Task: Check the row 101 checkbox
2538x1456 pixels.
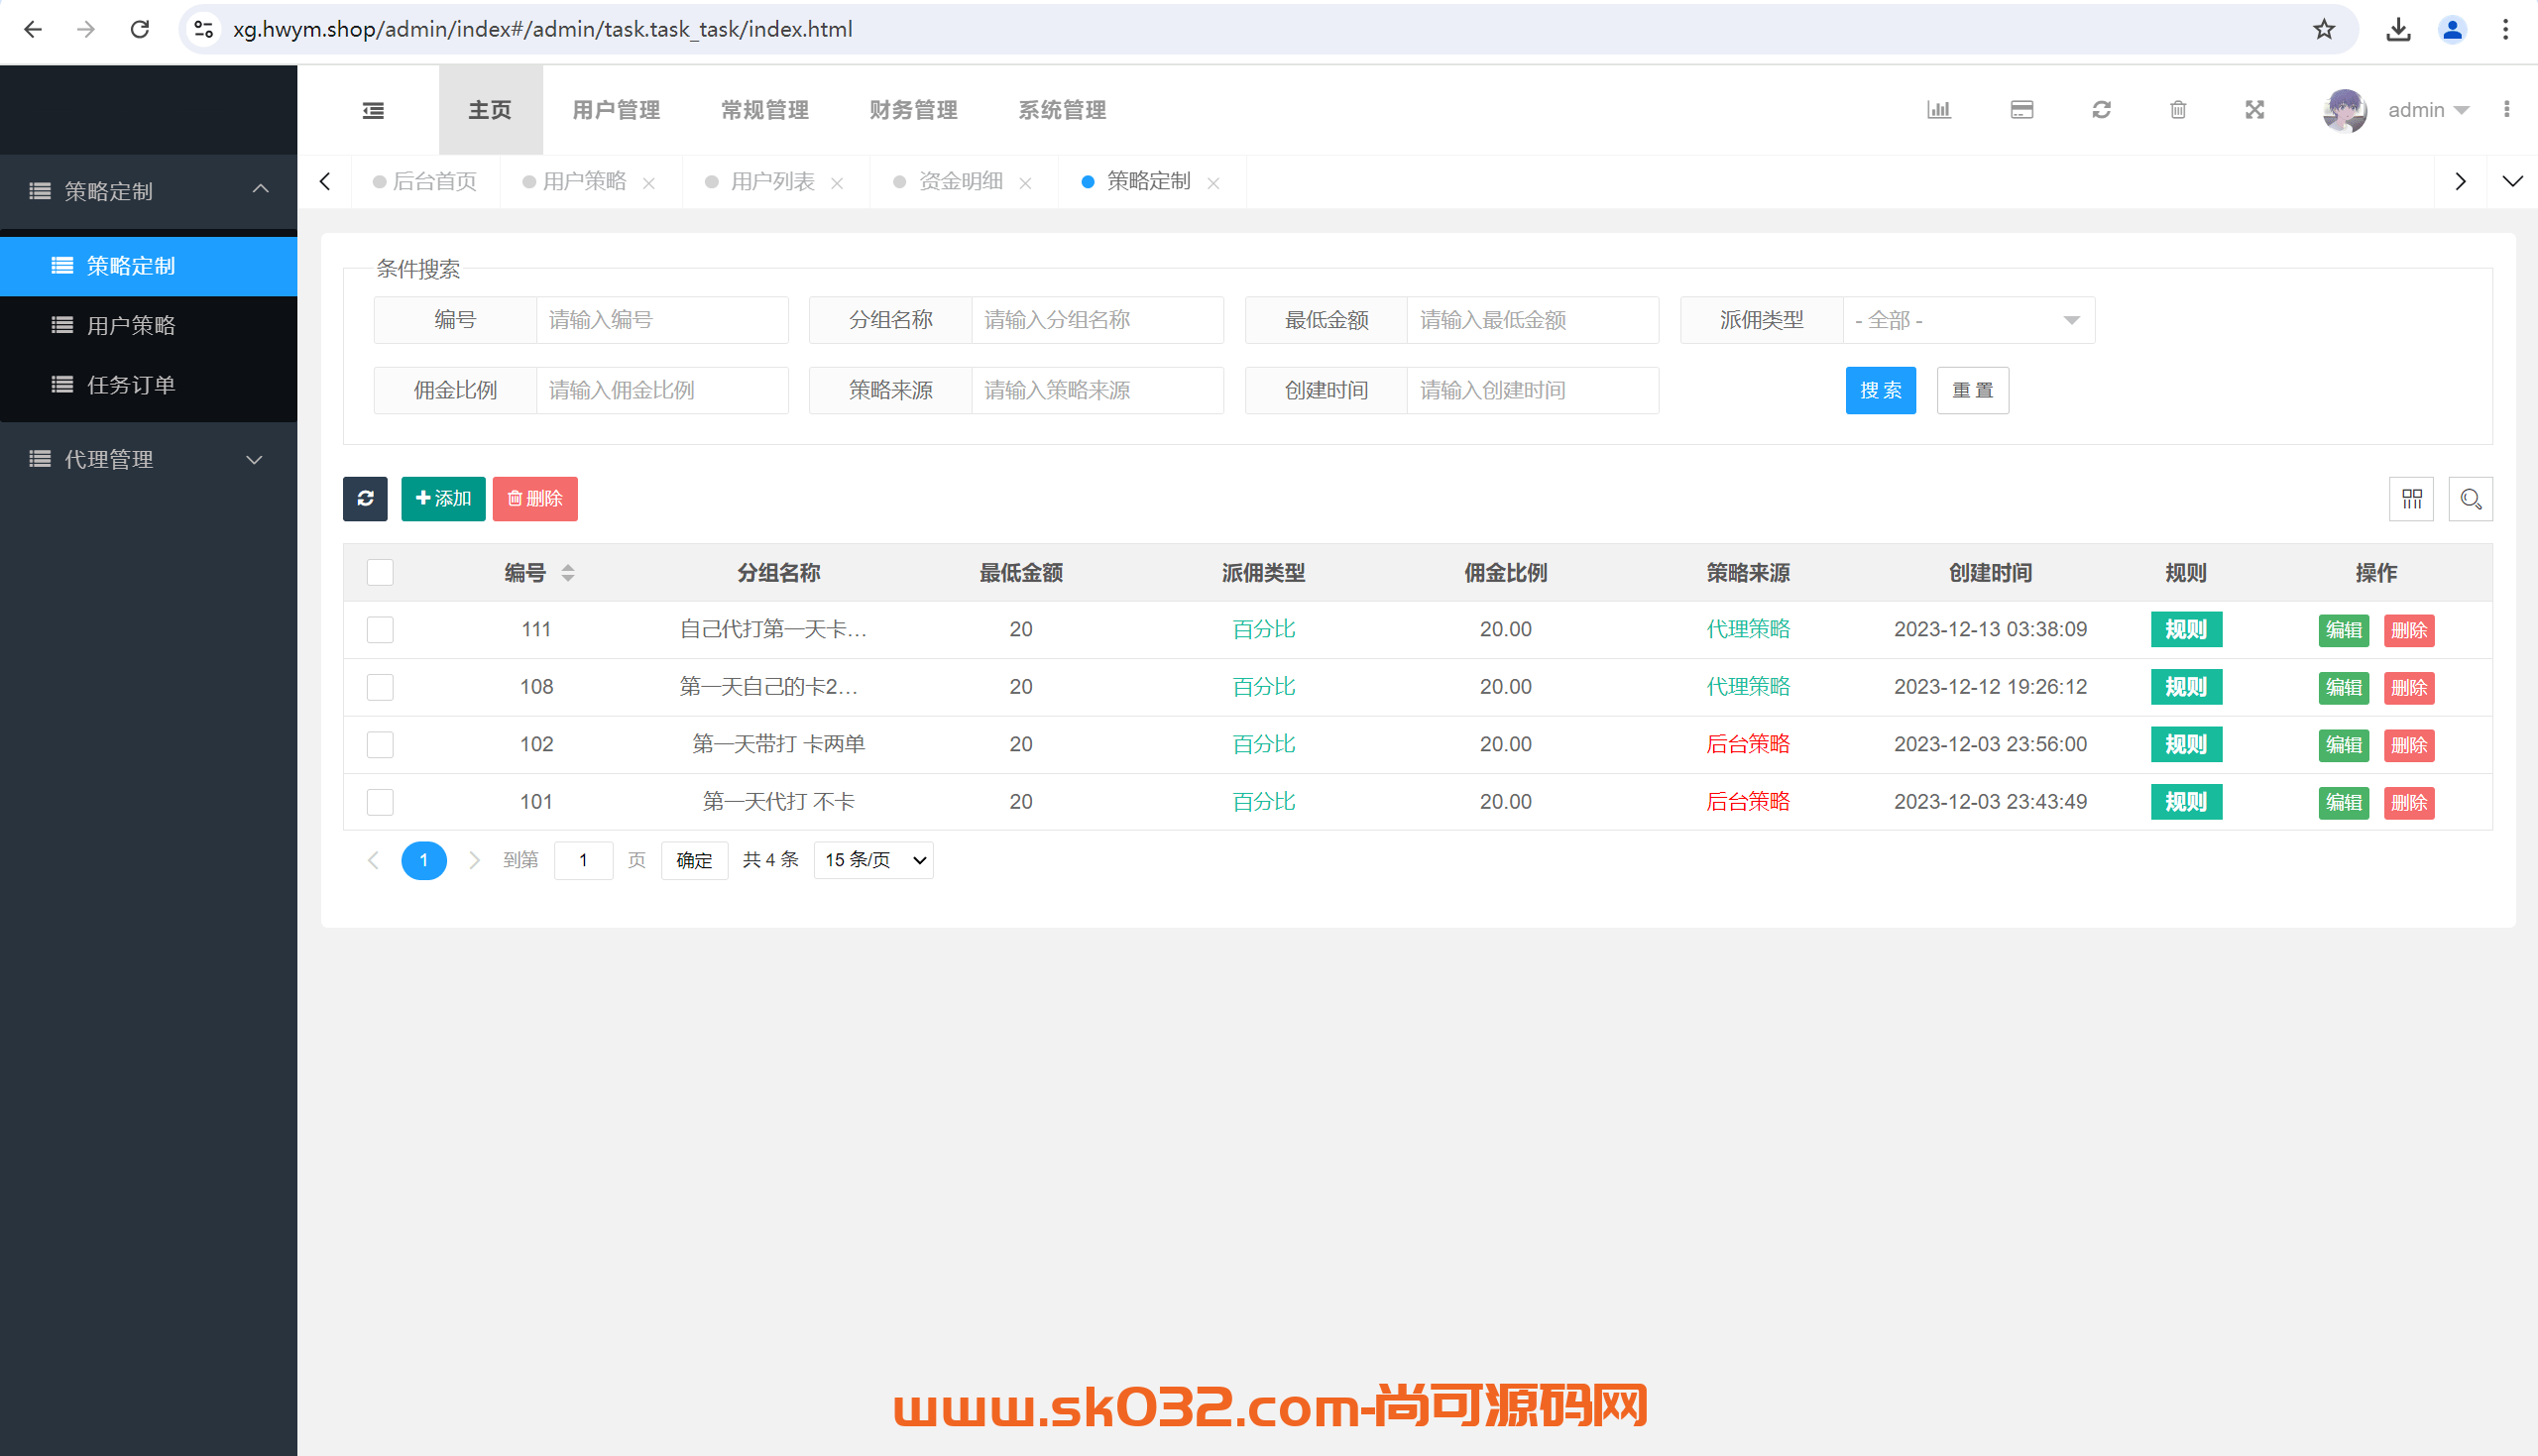Action: (380, 802)
